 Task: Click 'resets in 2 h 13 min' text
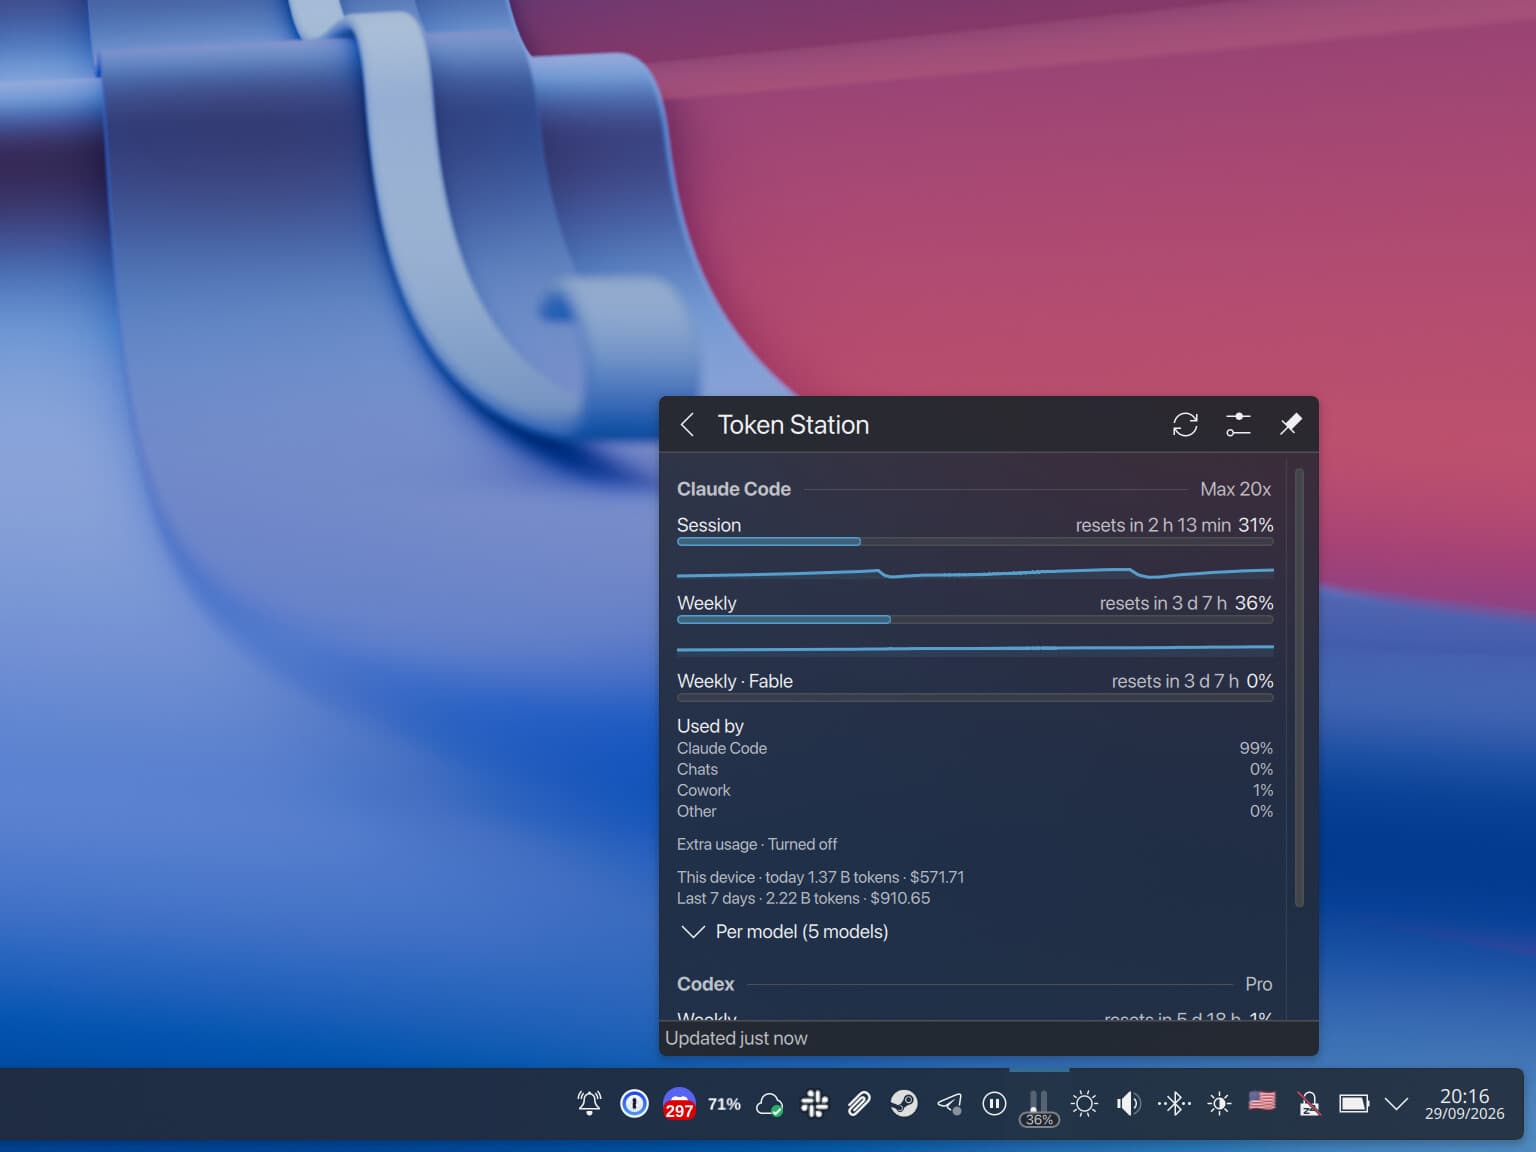[x=1153, y=525]
